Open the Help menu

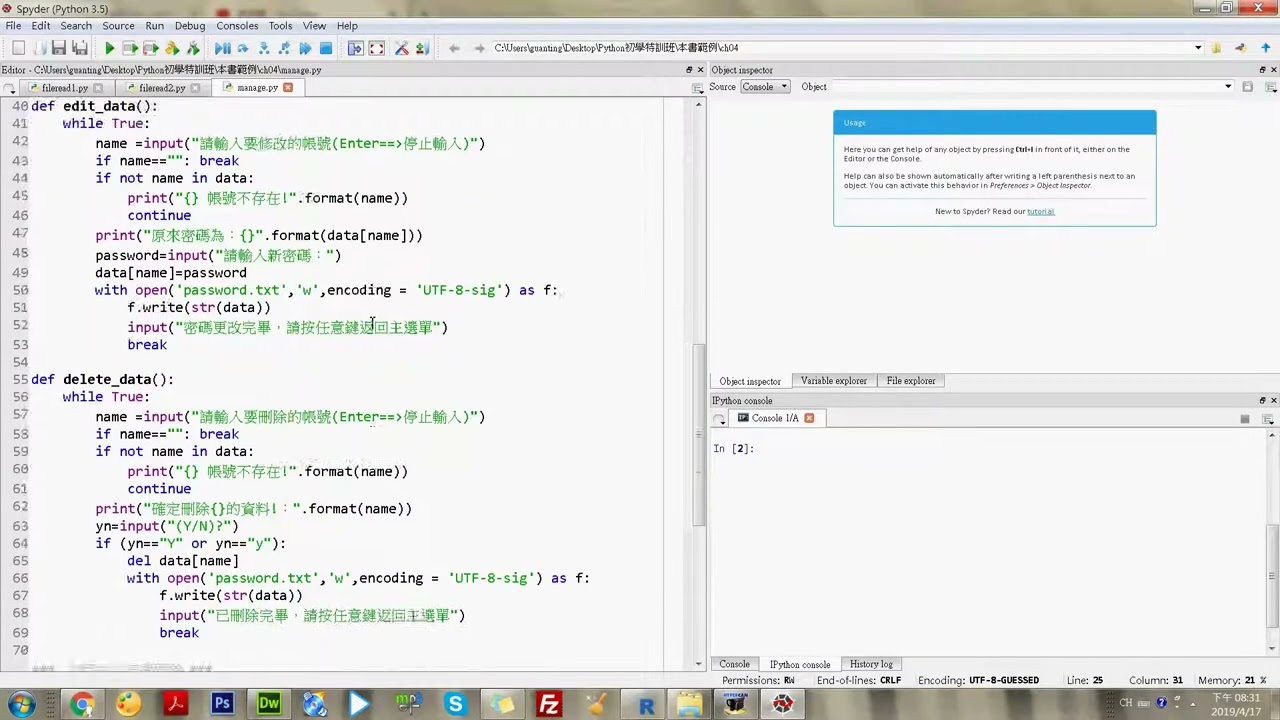tap(347, 26)
